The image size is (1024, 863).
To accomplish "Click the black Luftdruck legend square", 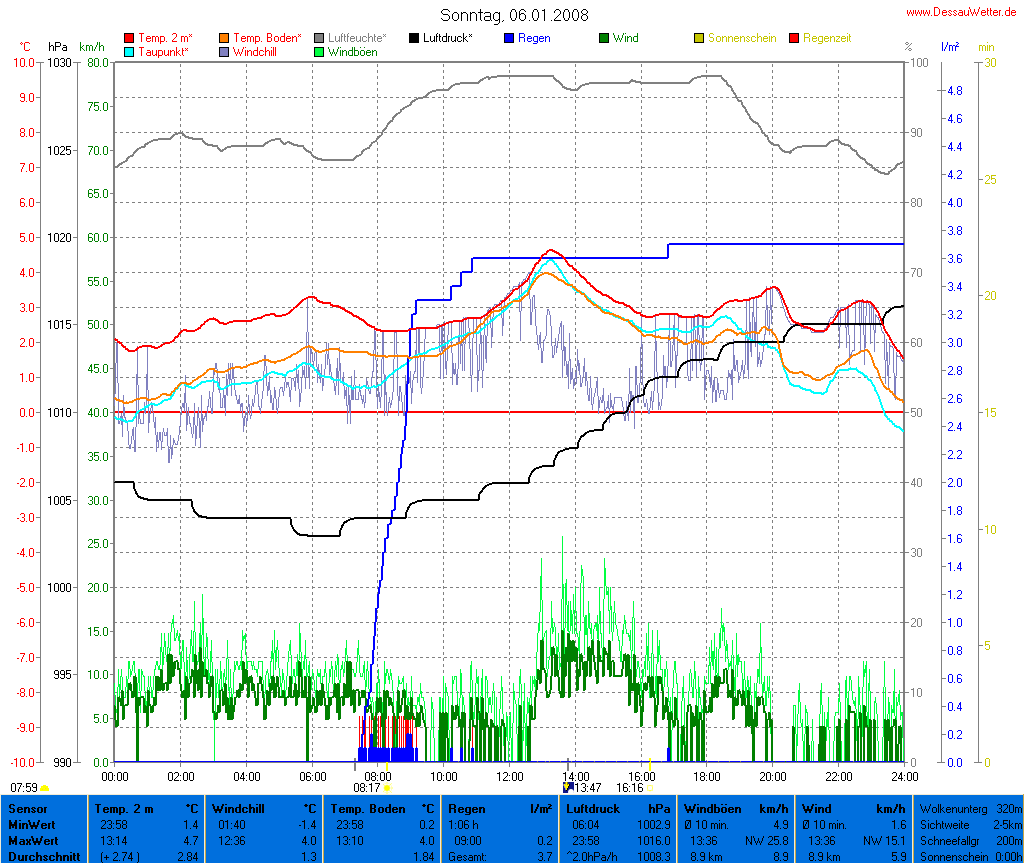I will pyautogui.click(x=414, y=38).
